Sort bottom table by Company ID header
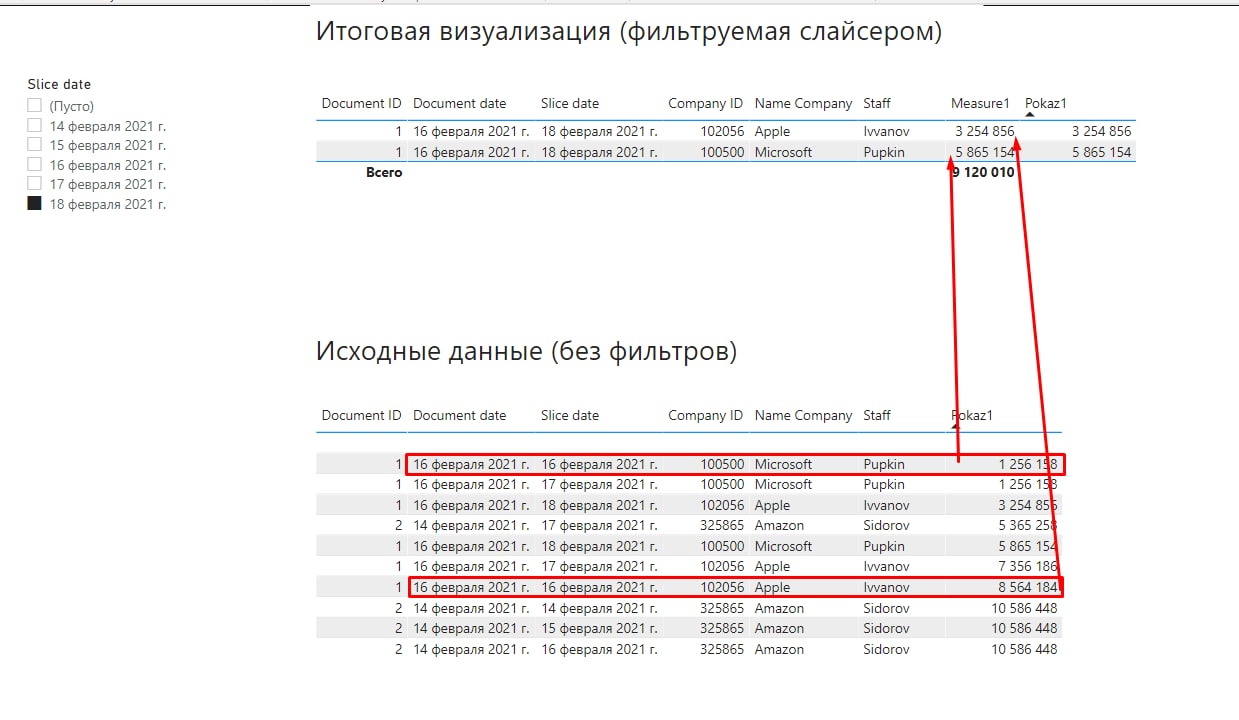This screenshot has height=720, width=1239. tap(706, 415)
